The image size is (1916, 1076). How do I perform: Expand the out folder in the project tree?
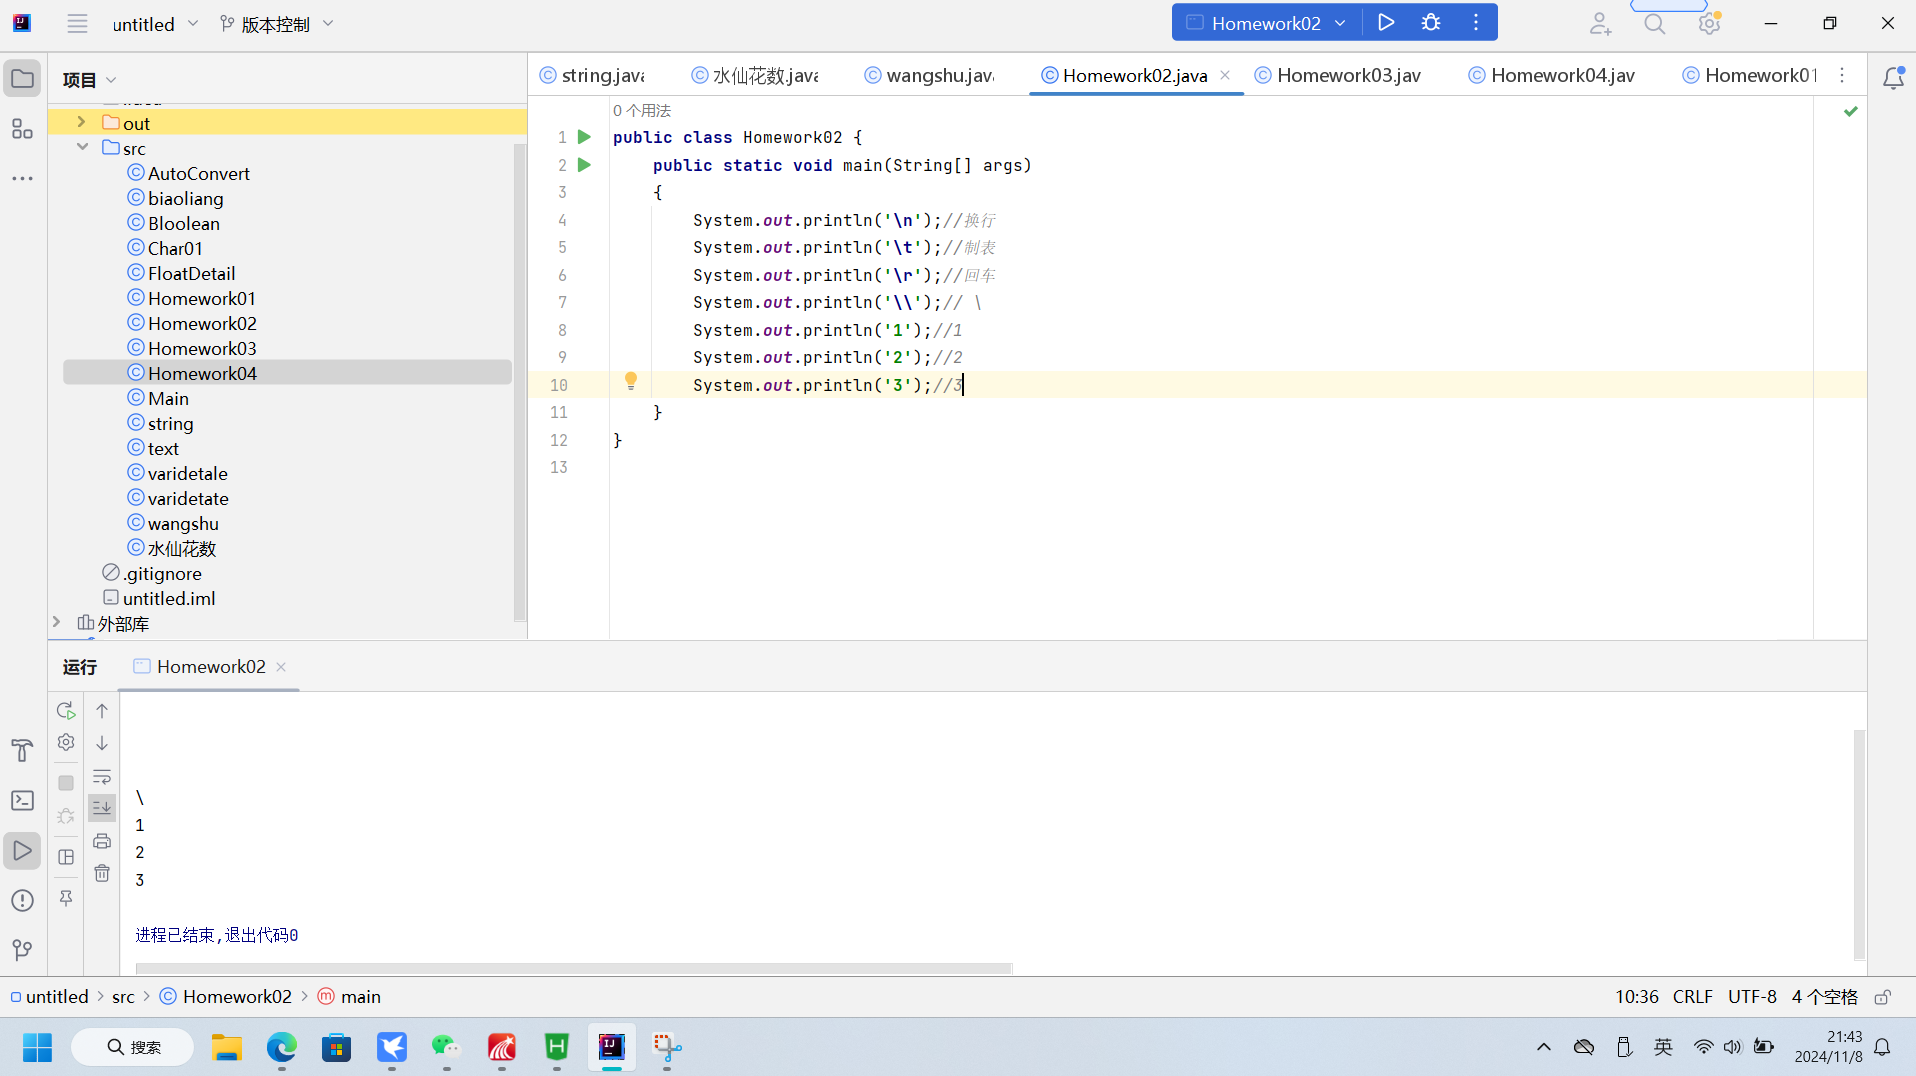pyautogui.click(x=82, y=122)
